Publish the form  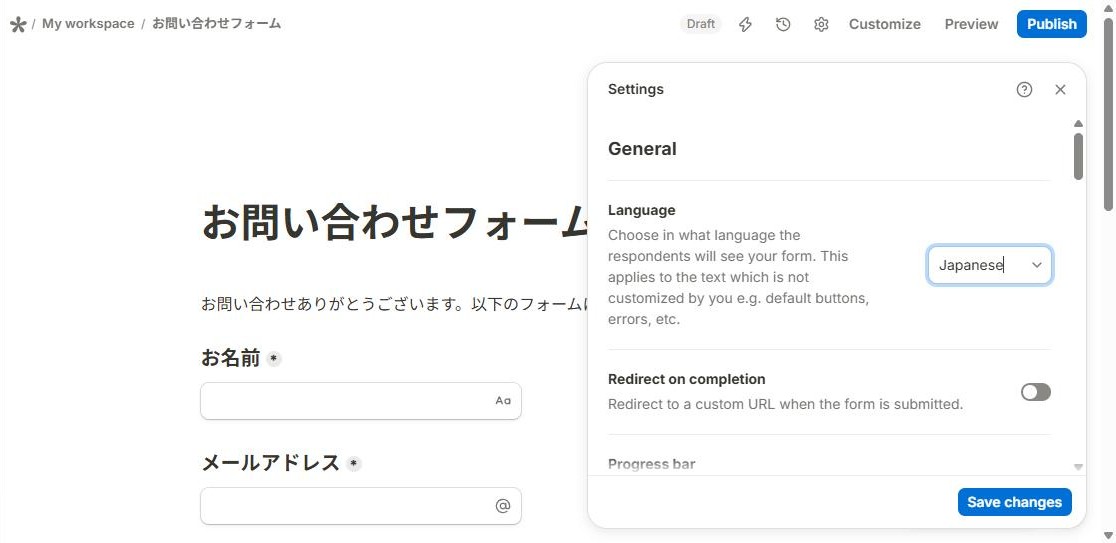[x=1052, y=24]
